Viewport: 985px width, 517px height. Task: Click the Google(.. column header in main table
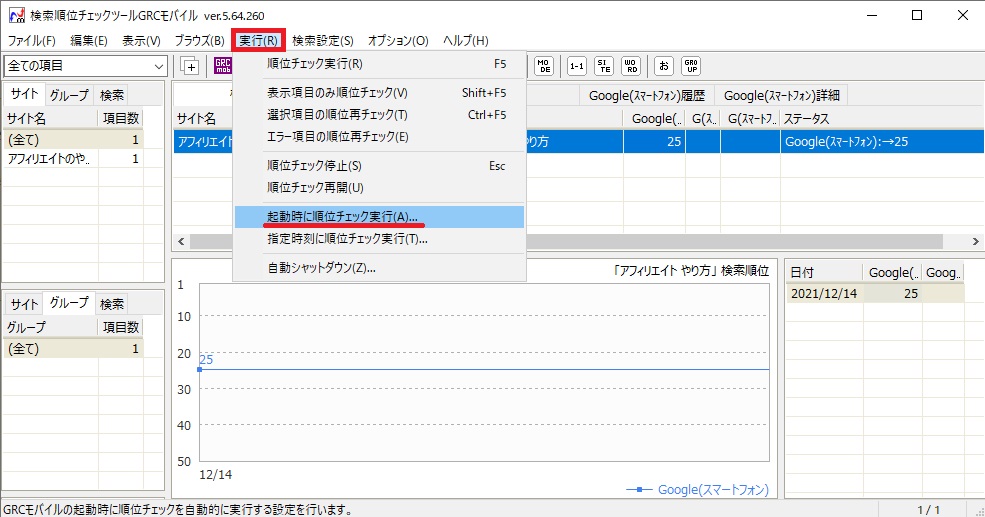[655, 118]
